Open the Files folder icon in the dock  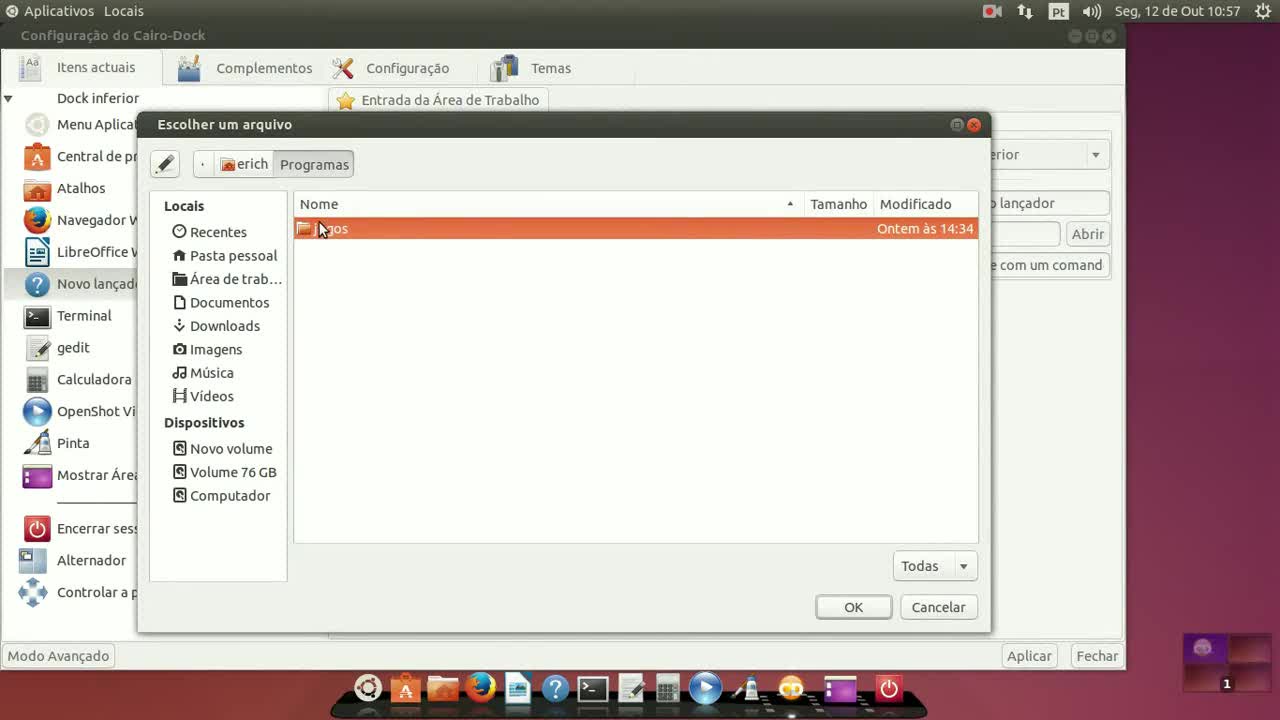click(x=443, y=689)
